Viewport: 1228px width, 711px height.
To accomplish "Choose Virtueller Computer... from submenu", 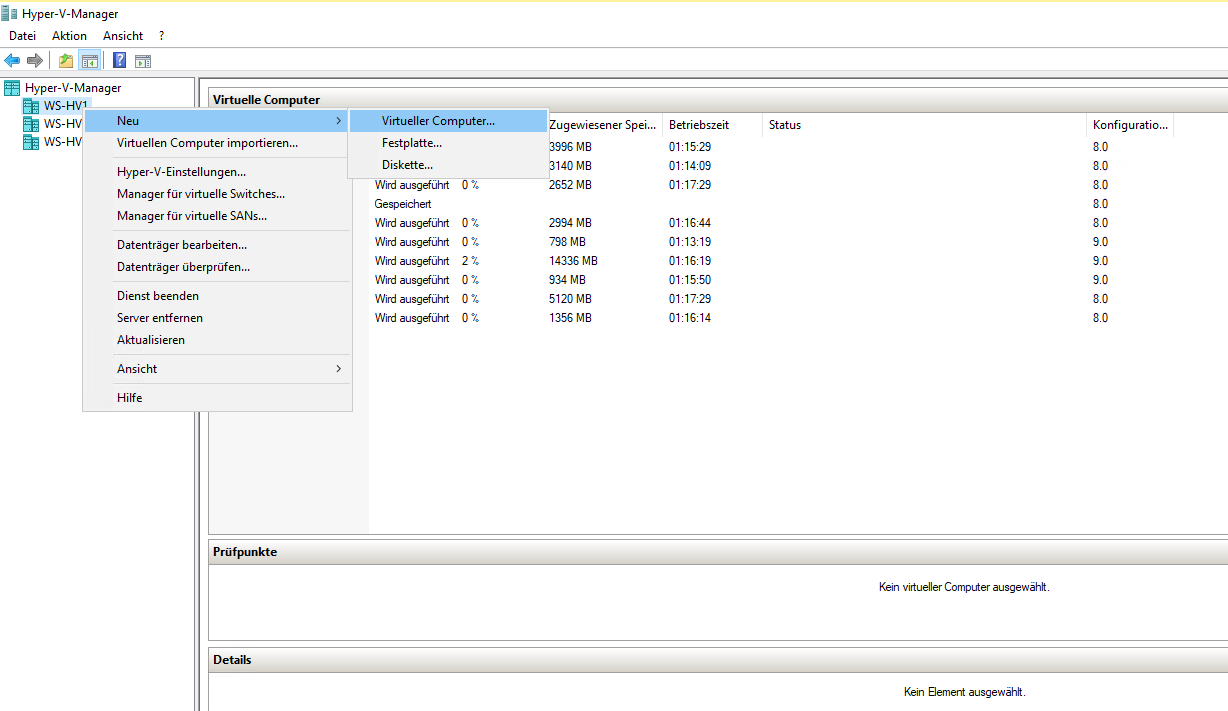I will [x=448, y=121].
